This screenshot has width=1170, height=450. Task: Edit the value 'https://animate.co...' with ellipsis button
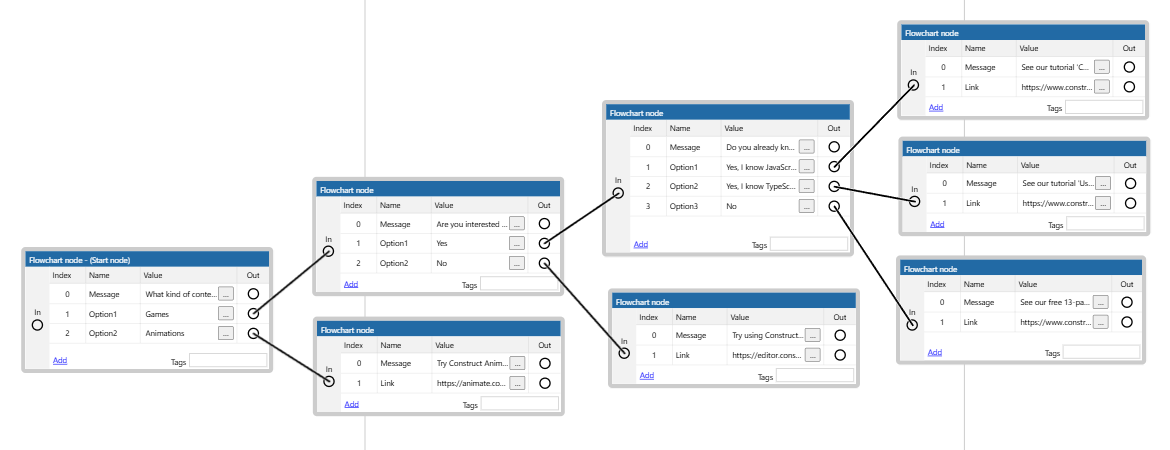[x=517, y=383]
